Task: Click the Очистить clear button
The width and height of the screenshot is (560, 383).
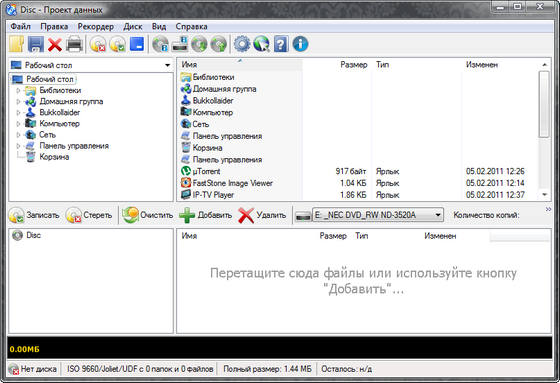Action: (148, 215)
